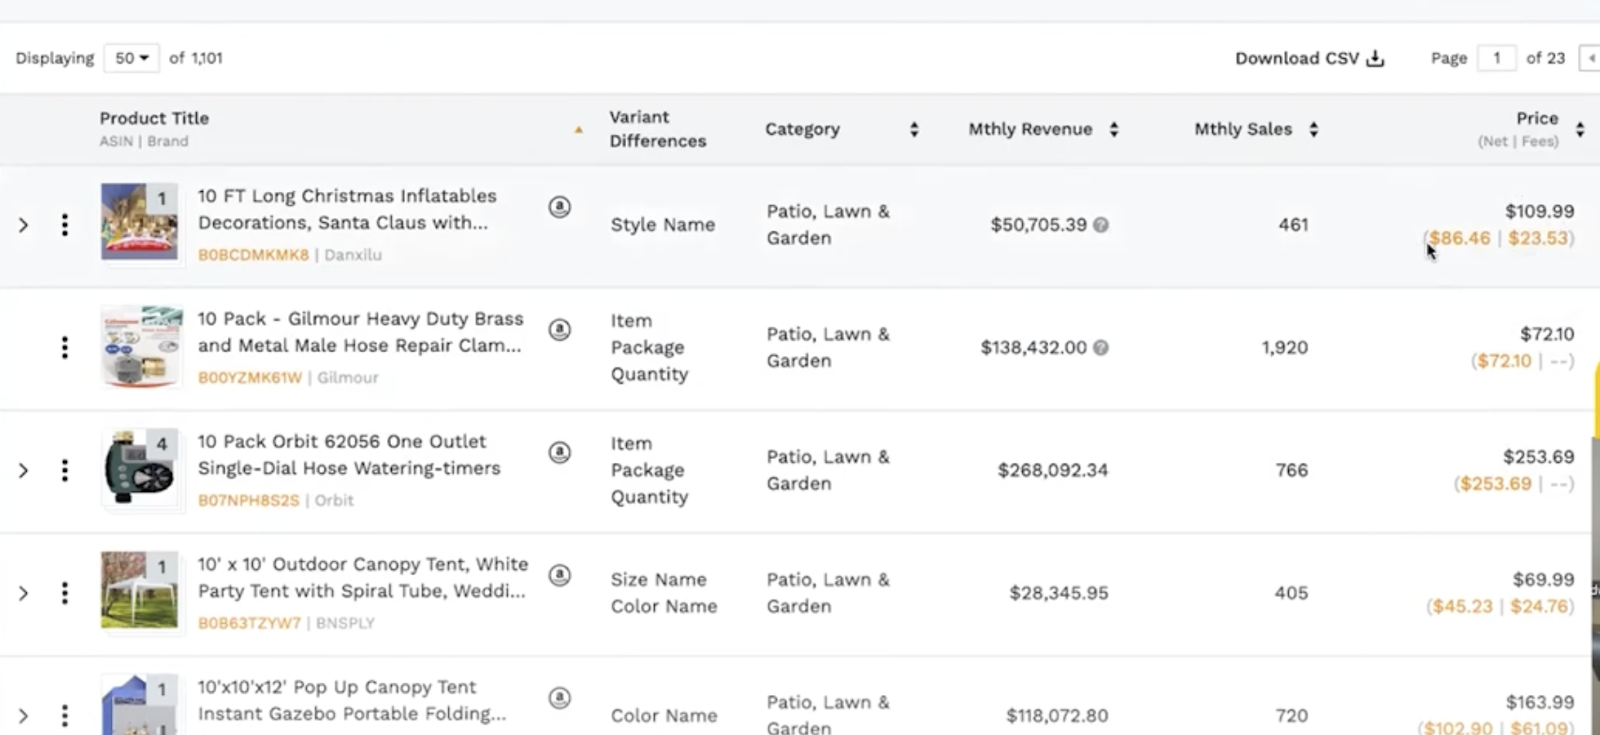
Task: Click the $86.46 net price figure
Action: tap(1460, 238)
